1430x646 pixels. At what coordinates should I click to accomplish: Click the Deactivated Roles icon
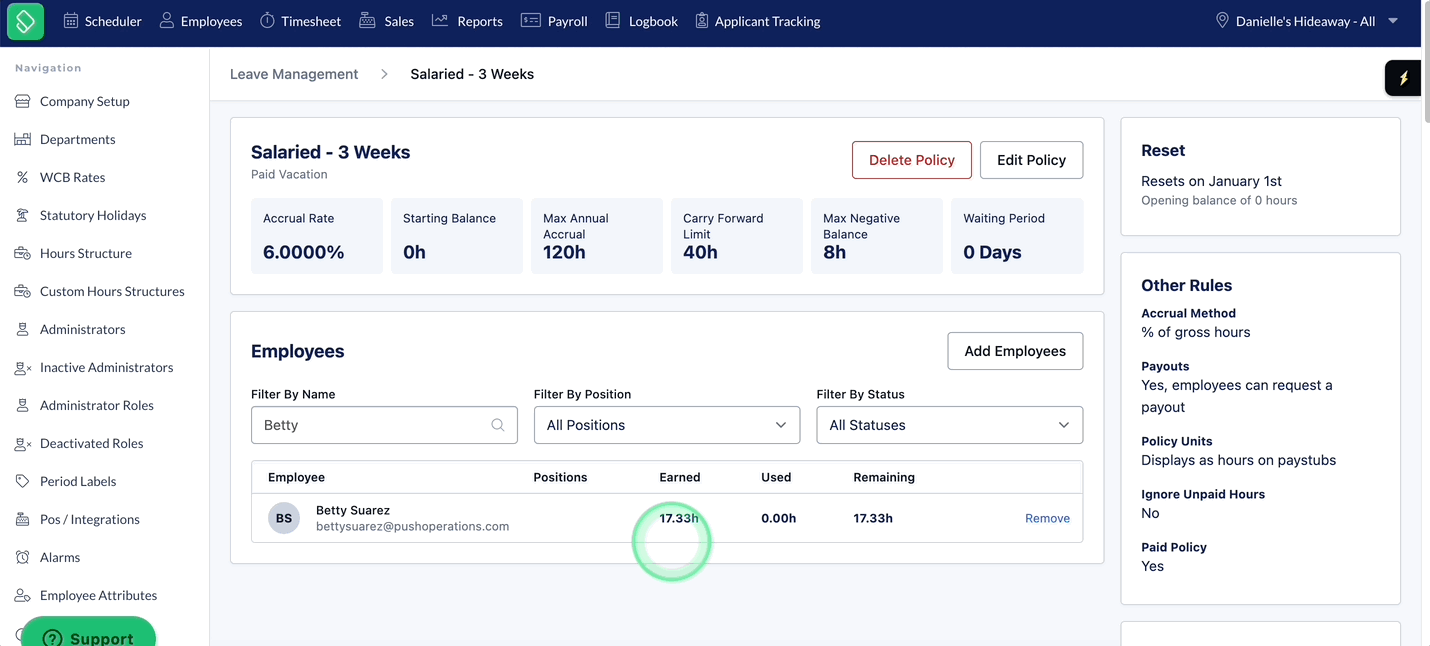[22, 443]
